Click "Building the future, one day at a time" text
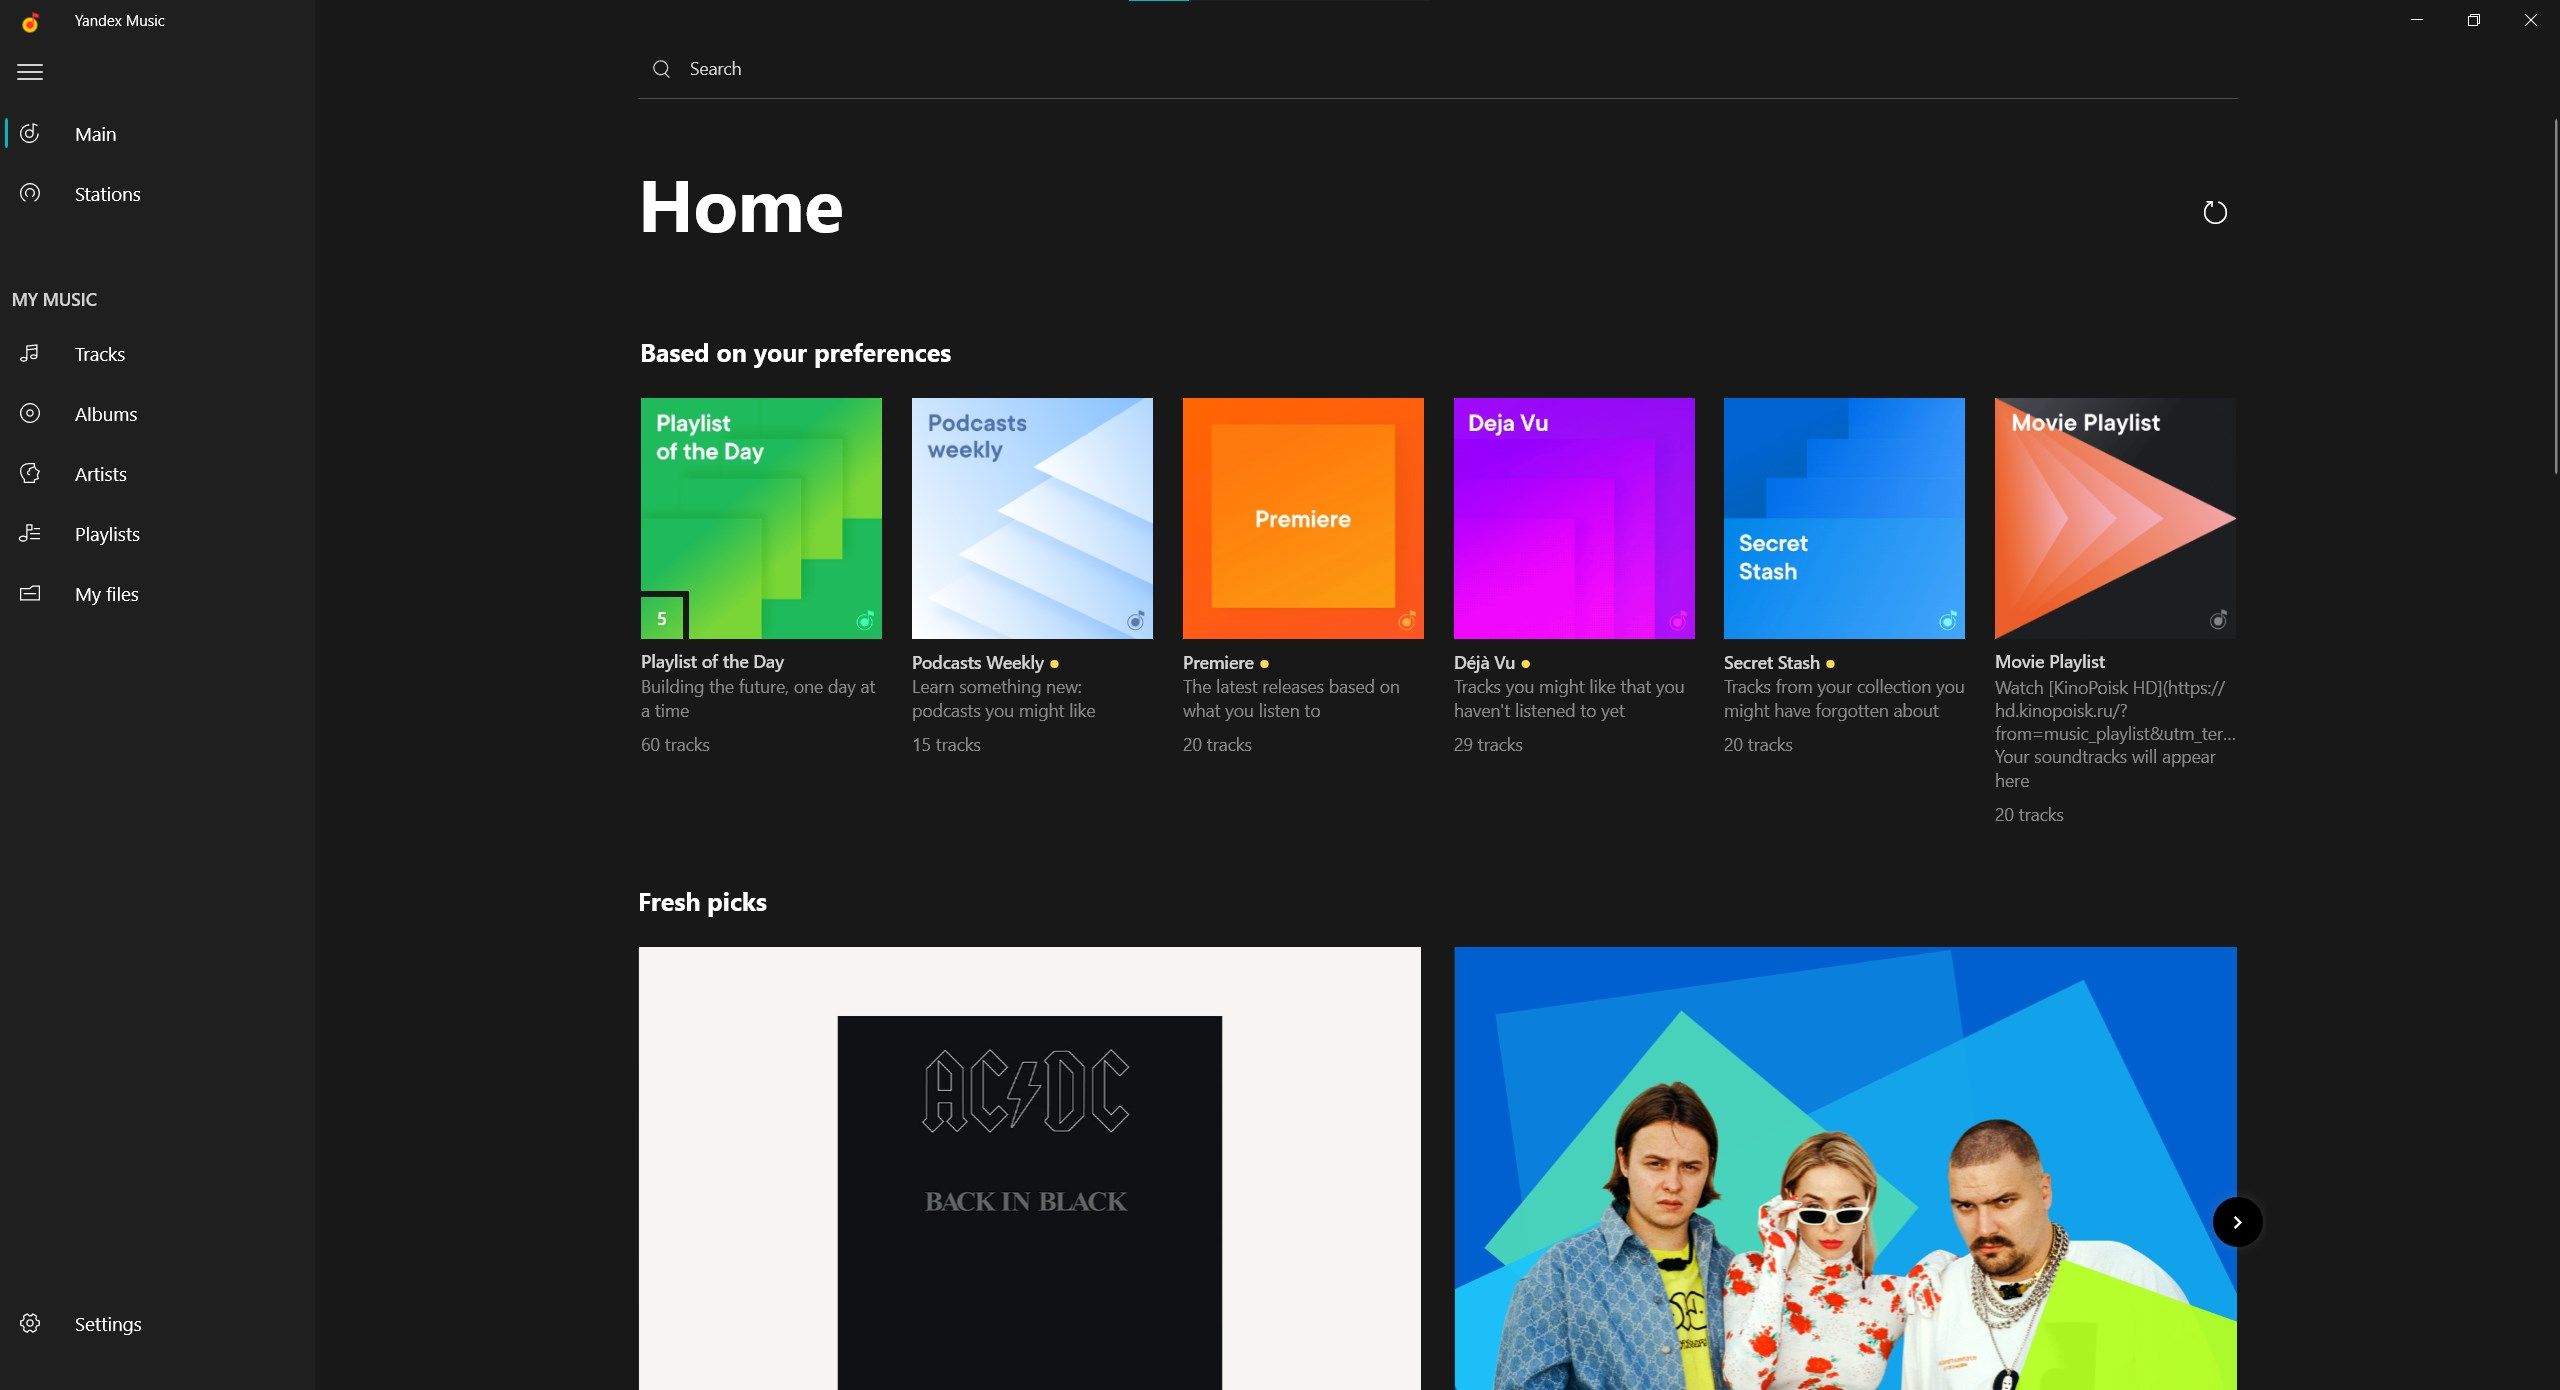Screen dimensions: 2560x1390 [x=758, y=699]
